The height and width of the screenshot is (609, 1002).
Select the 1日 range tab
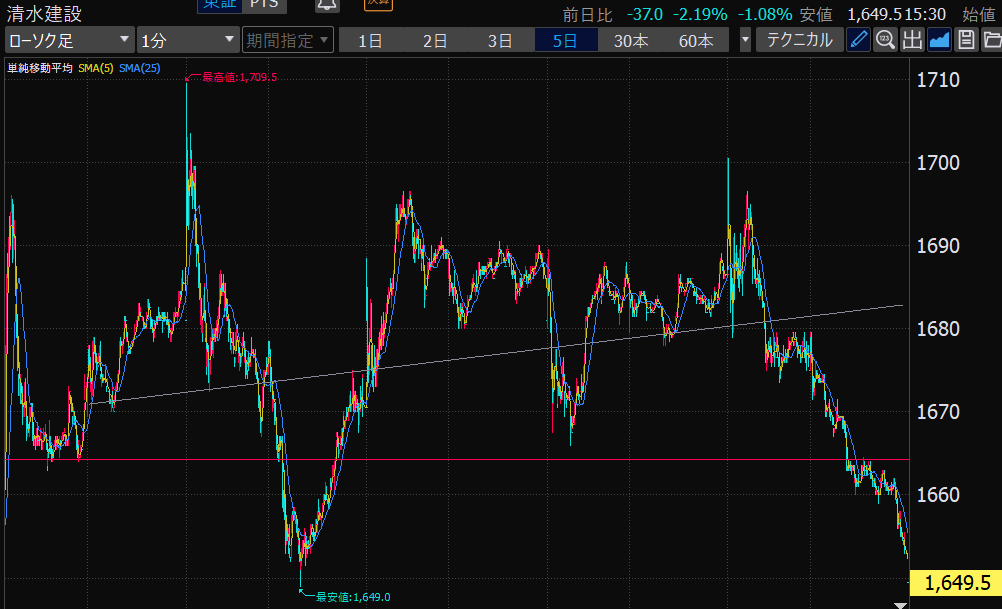[370, 40]
